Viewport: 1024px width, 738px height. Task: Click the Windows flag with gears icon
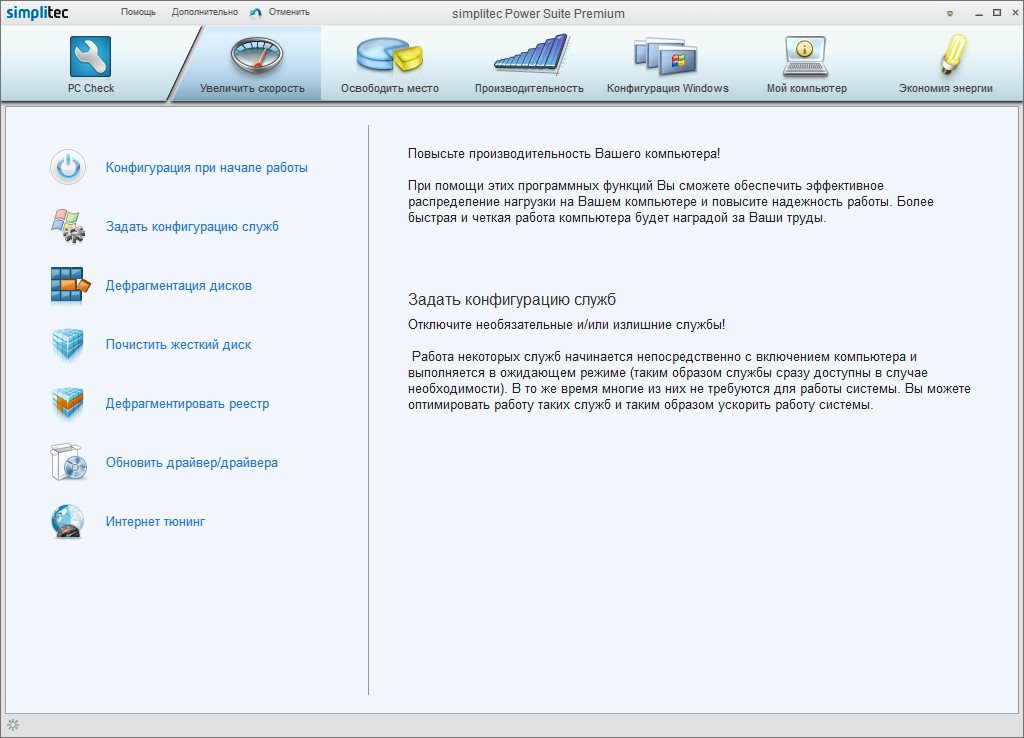tap(68, 226)
